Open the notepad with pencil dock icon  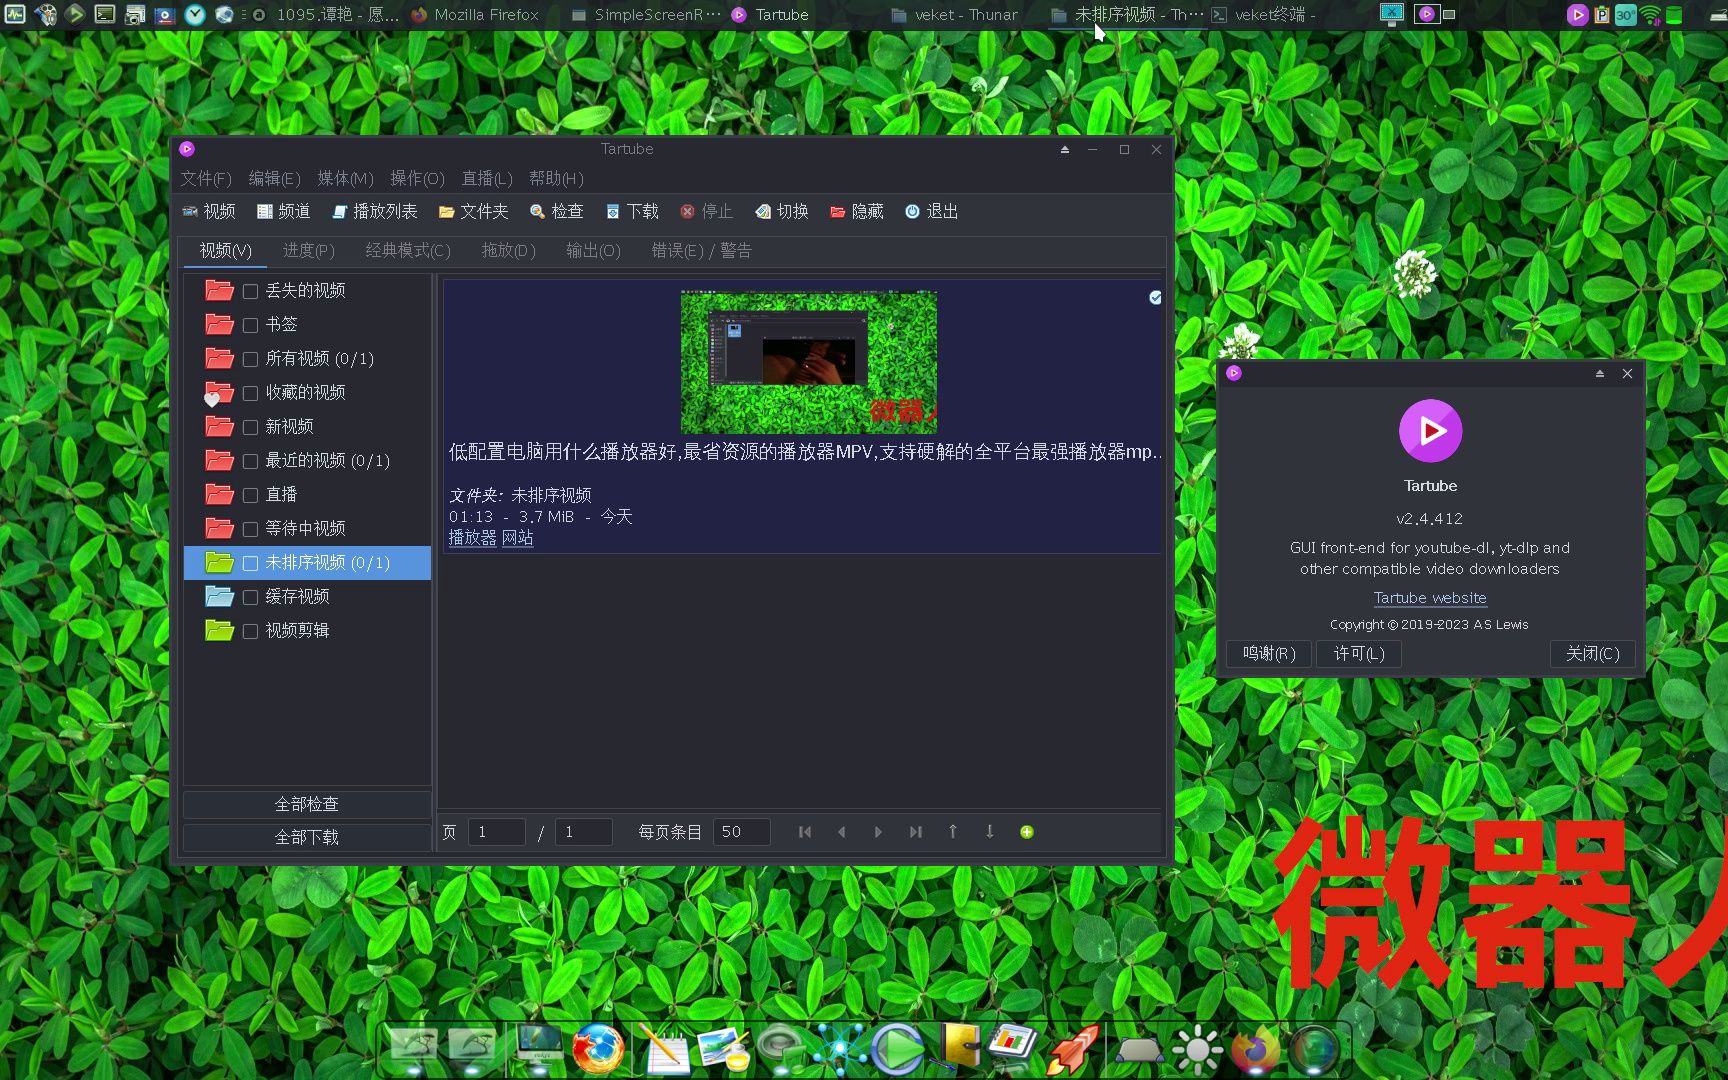tap(664, 1048)
